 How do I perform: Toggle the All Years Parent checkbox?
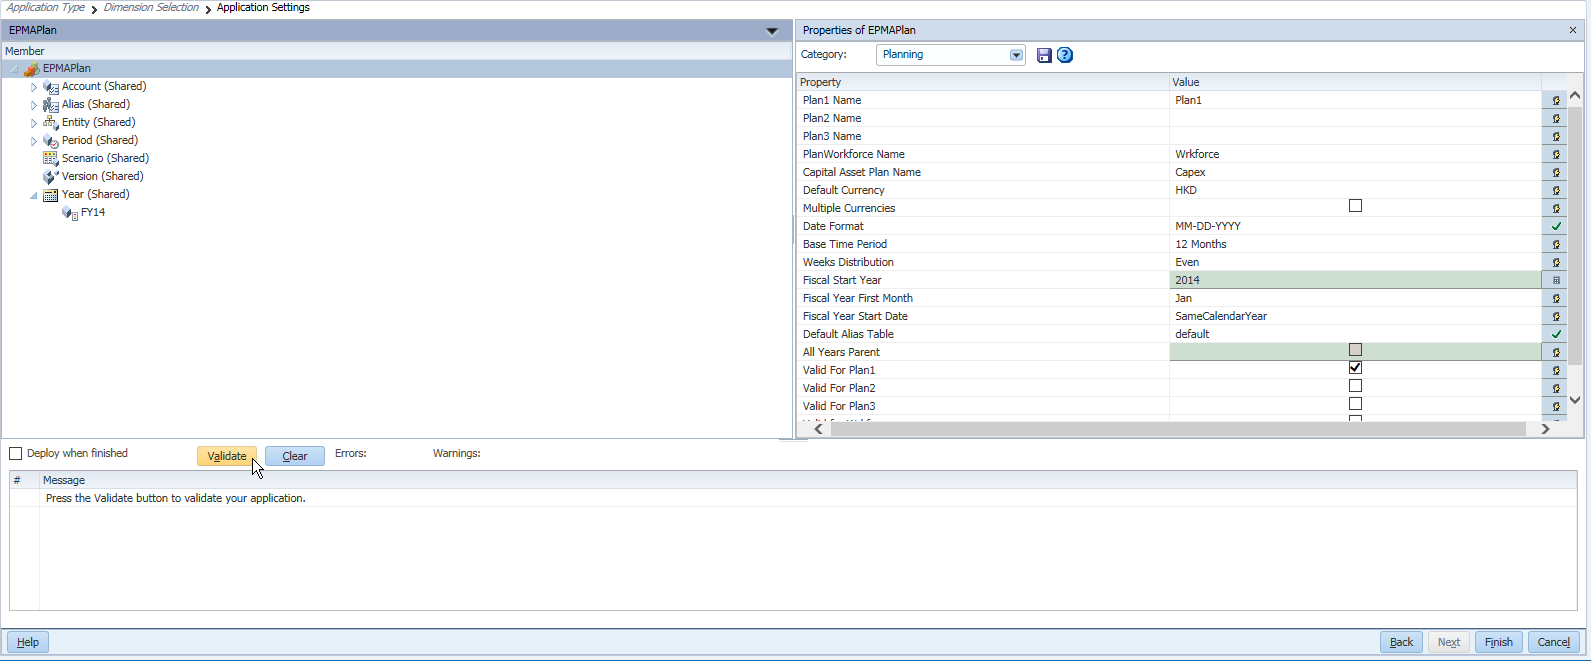point(1355,350)
